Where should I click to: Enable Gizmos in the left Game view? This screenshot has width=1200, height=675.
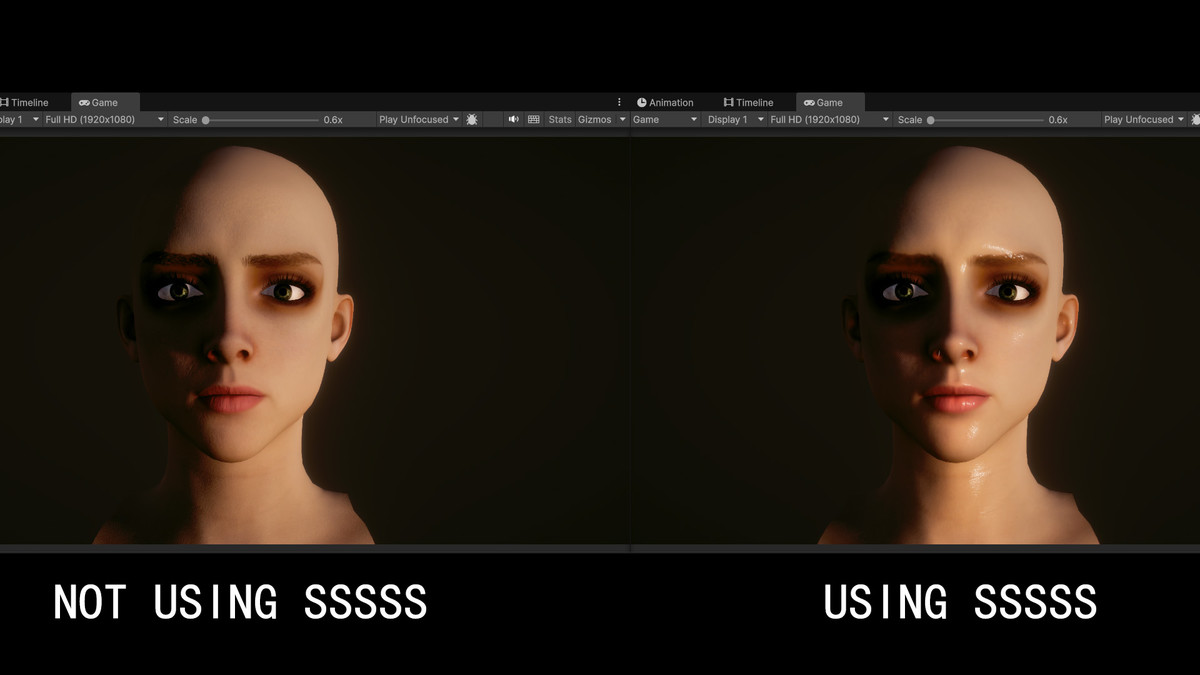click(596, 119)
